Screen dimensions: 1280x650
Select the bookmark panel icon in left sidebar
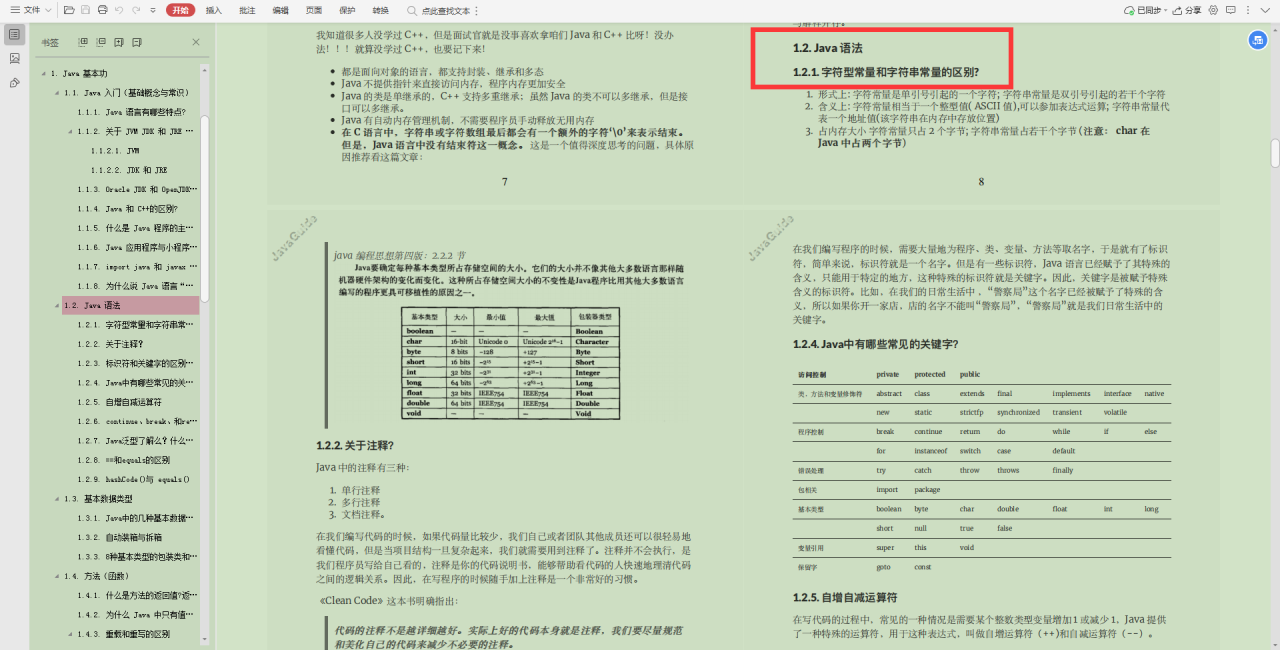pyautogui.click(x=14, y=34)
